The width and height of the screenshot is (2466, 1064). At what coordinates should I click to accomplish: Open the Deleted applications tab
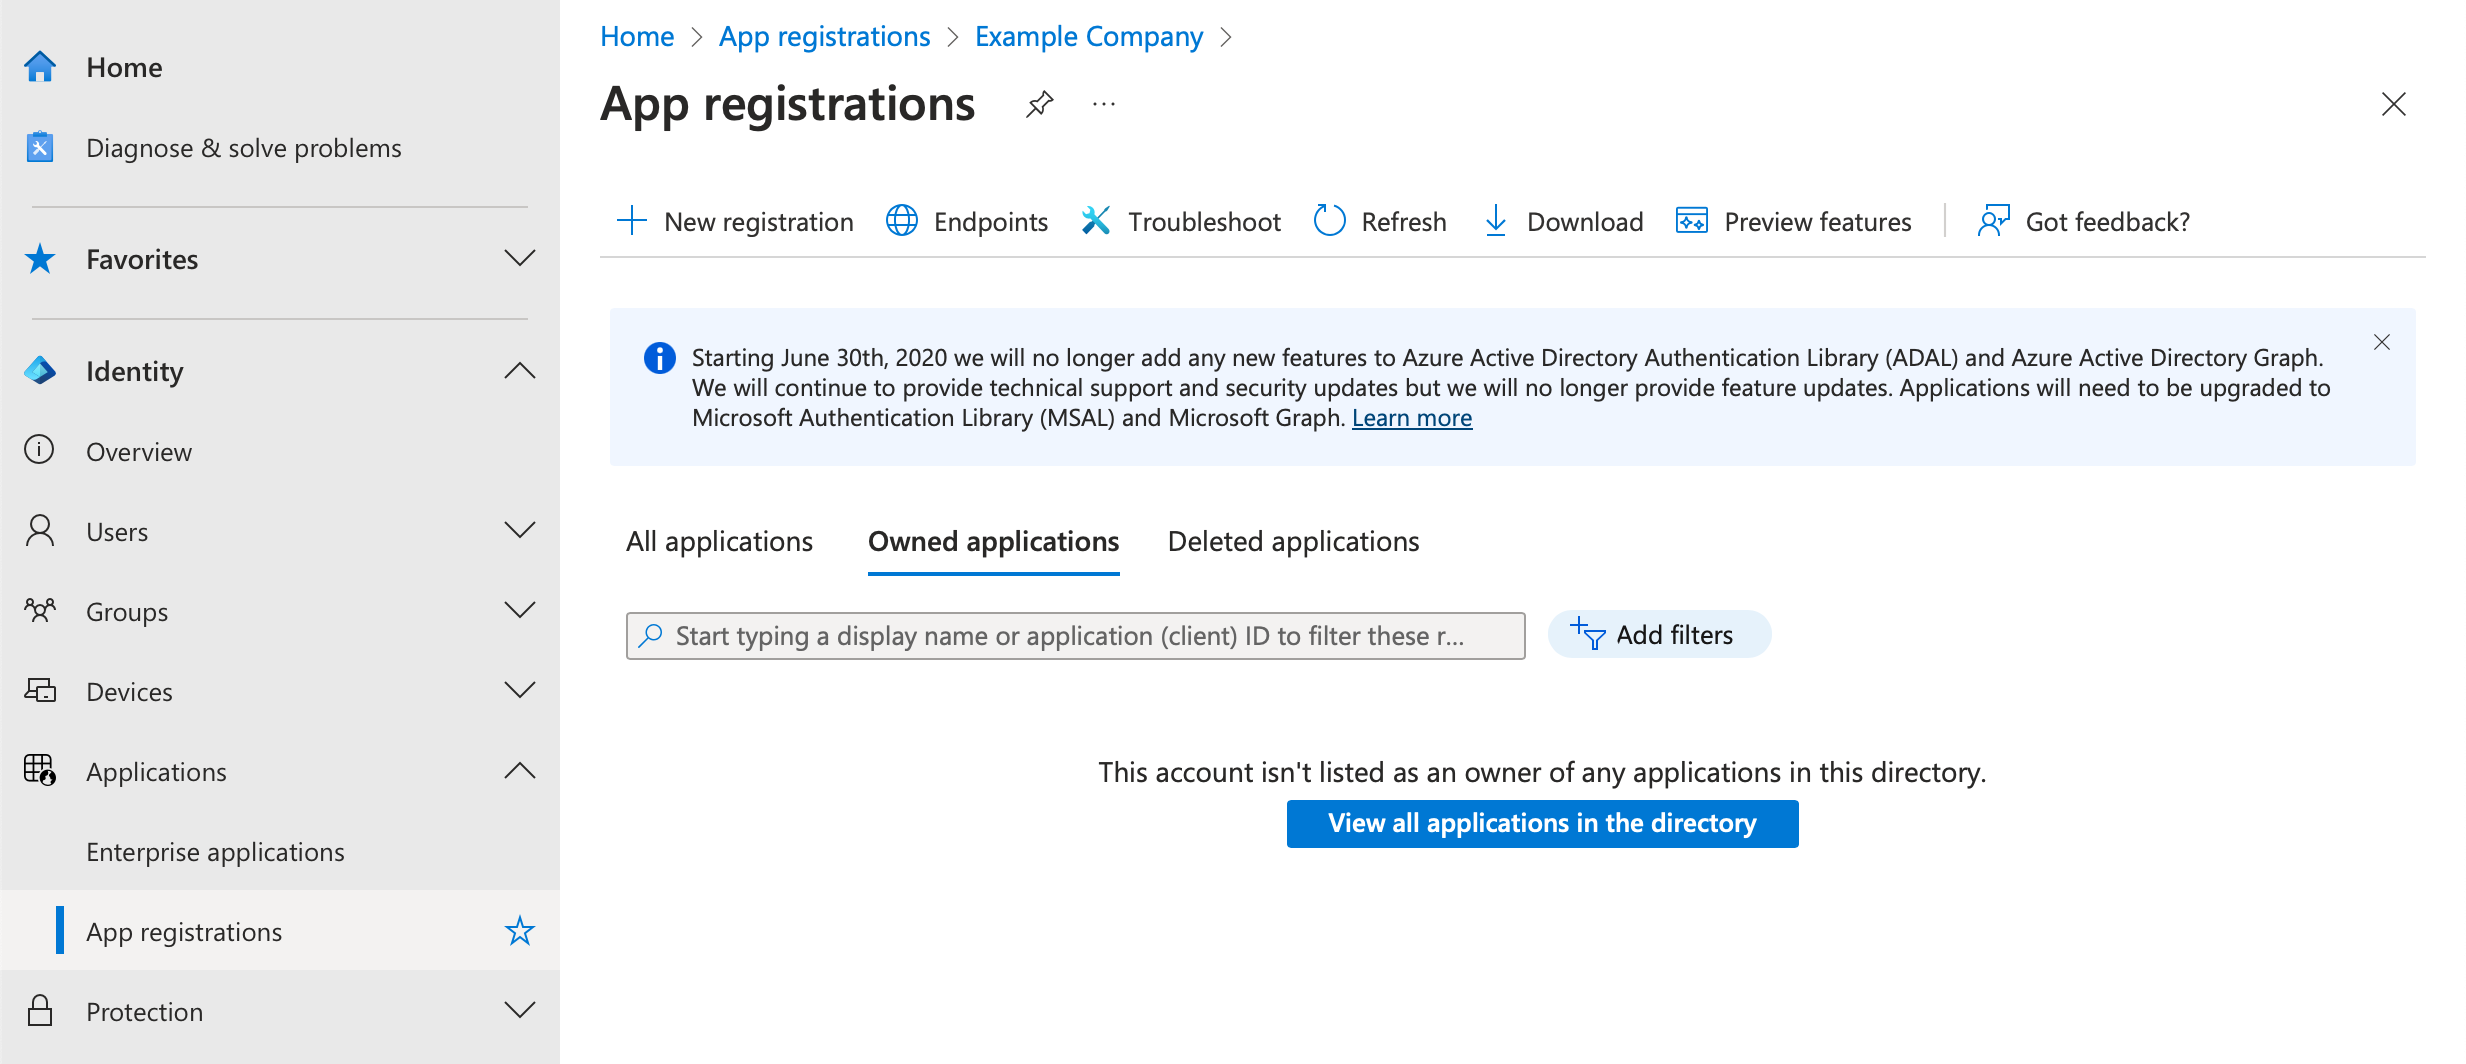click(1293, 541)
